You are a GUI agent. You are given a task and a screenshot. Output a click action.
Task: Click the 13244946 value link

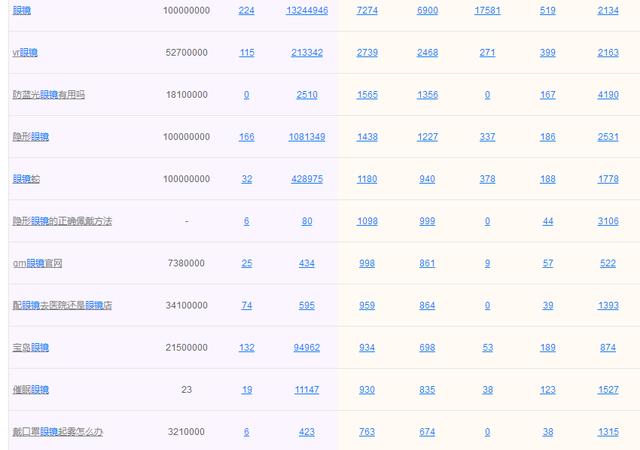pyautogui.click(x=307, y=11)
